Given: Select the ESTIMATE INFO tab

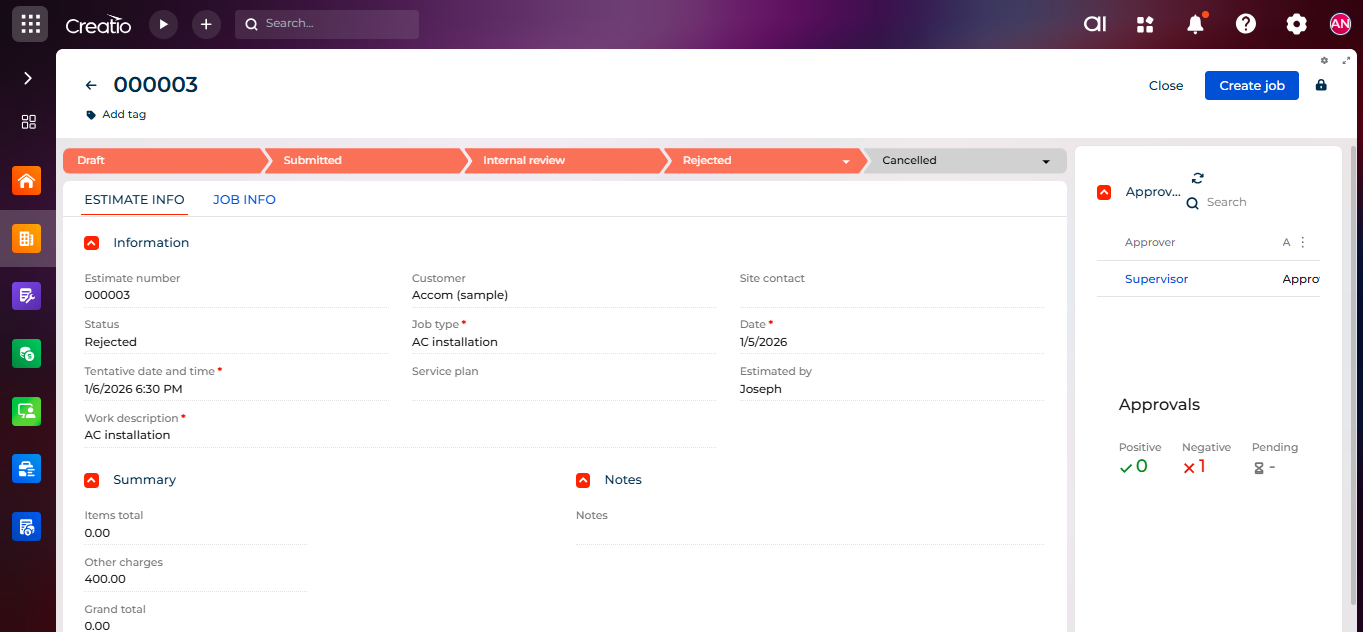Looking at the screenshot, I should point(134,200).
